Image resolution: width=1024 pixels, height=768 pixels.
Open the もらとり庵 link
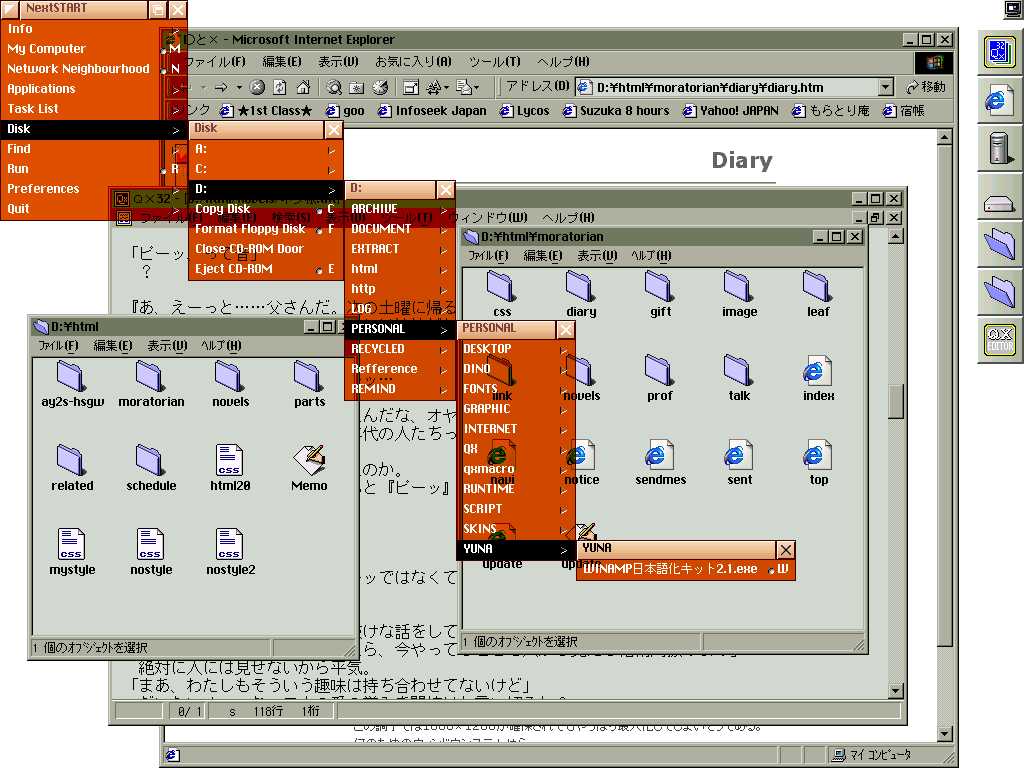(x=831, y=111)
